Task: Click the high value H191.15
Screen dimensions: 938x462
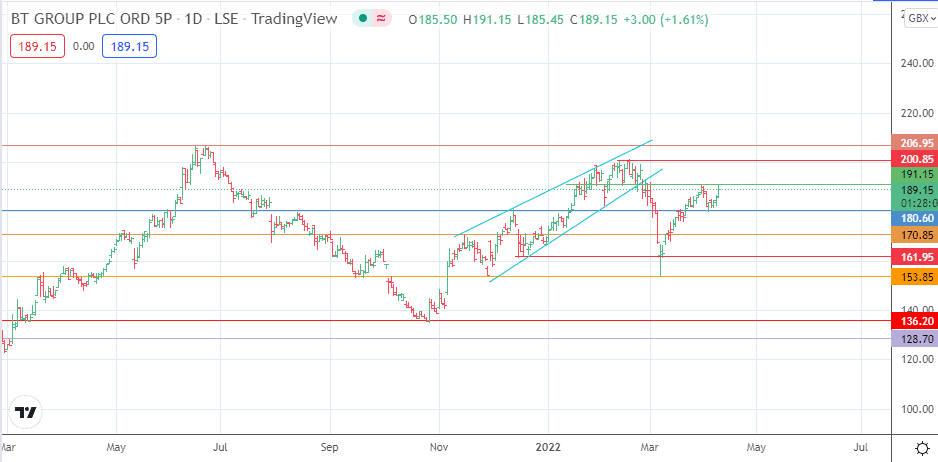Action: click(x=487, y=20)
